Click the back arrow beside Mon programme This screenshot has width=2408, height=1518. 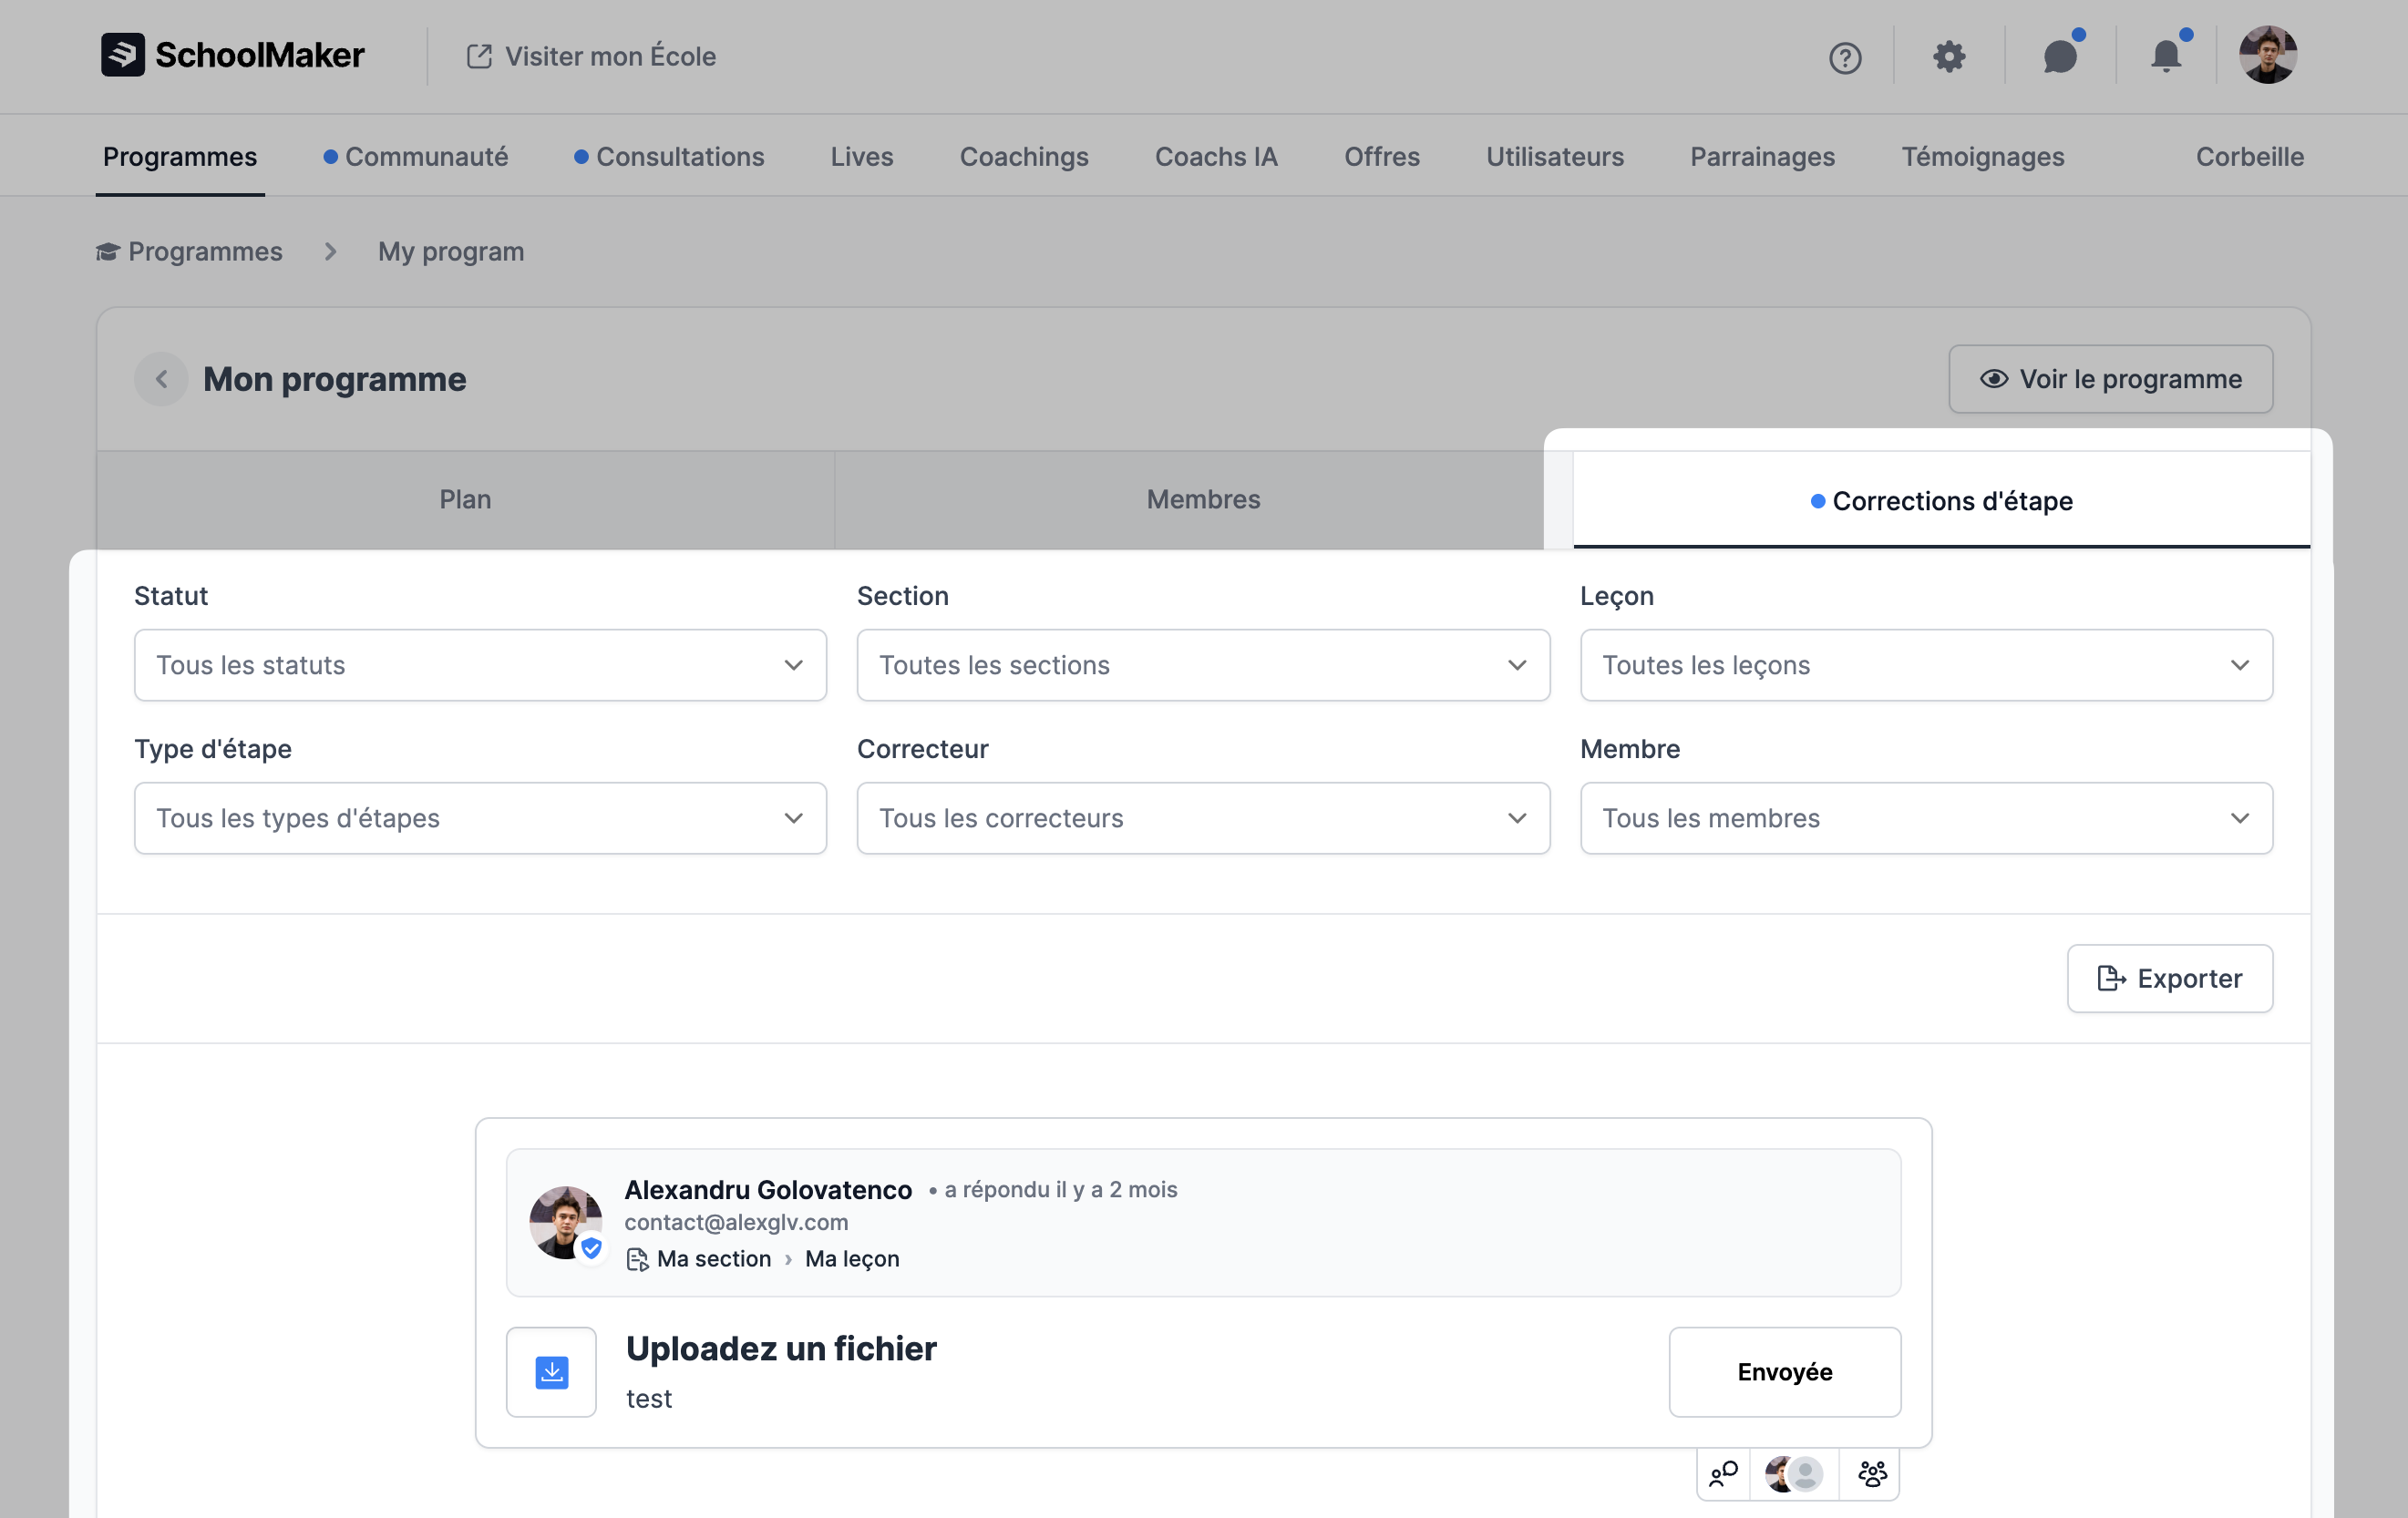point(161,379)
